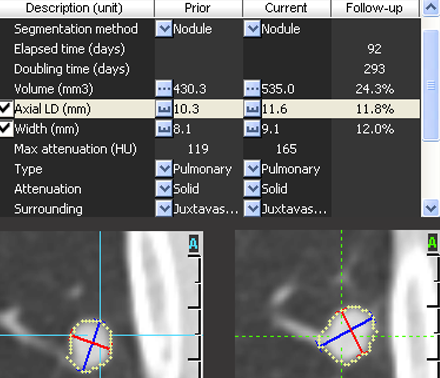Open Current Surrounding Juxtavas dropdown

(x=252, y=209)
